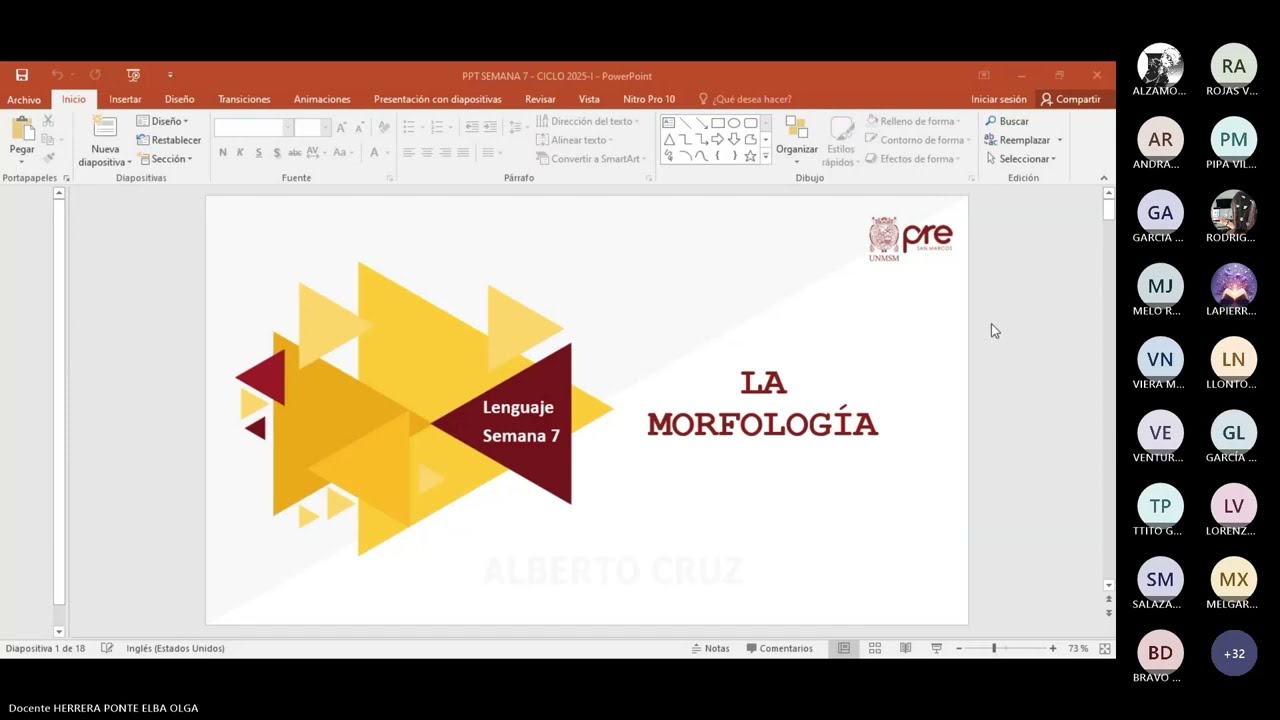This screenshot has height=720, width=1280.
Task: Open the Sección dropdown
Action: (165, 159)
